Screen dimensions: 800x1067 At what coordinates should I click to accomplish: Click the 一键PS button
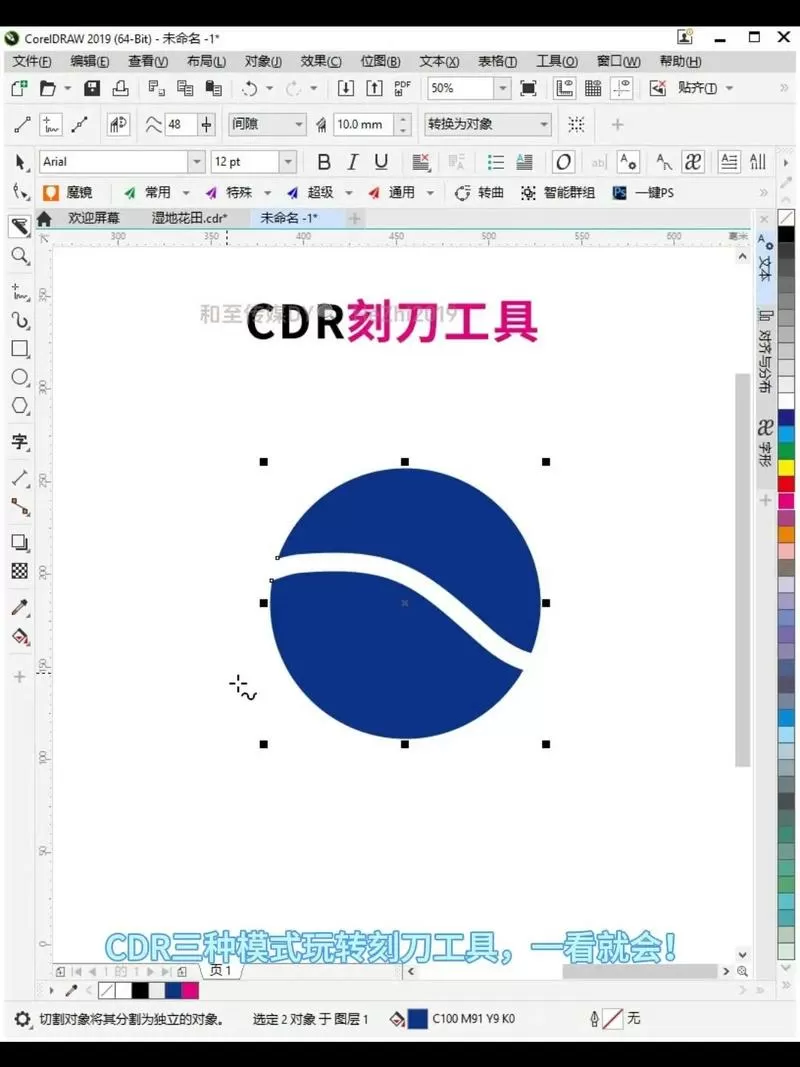[x=644, y=193]
